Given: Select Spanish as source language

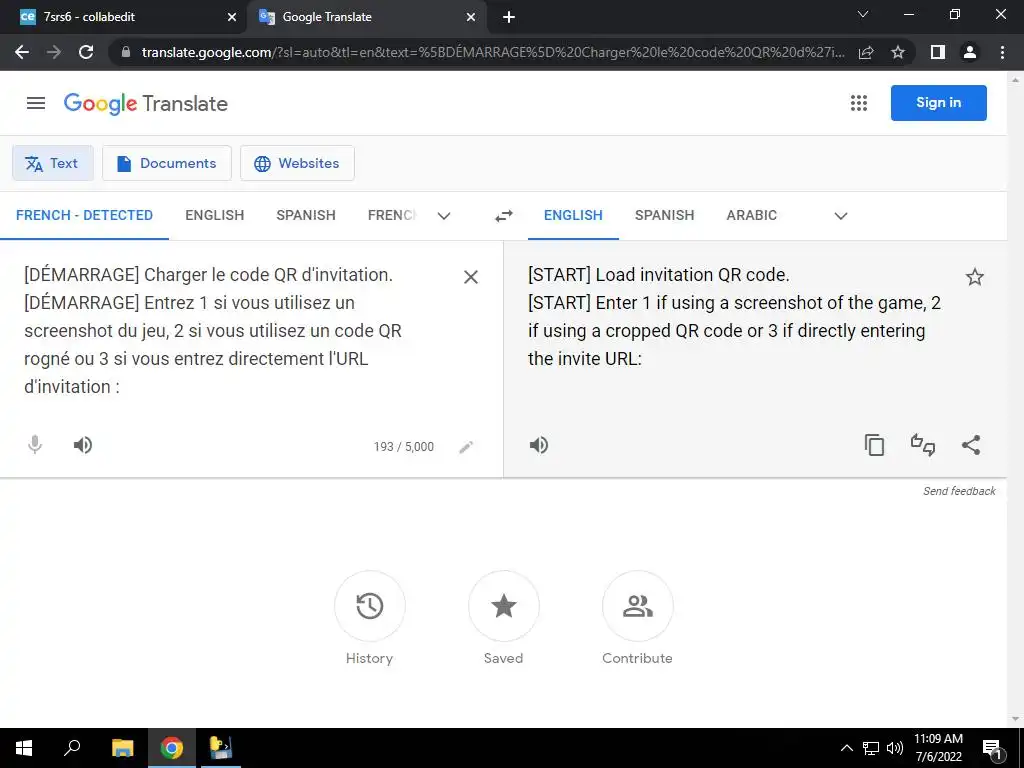Looking at the screenshot, I should (306, 216).
